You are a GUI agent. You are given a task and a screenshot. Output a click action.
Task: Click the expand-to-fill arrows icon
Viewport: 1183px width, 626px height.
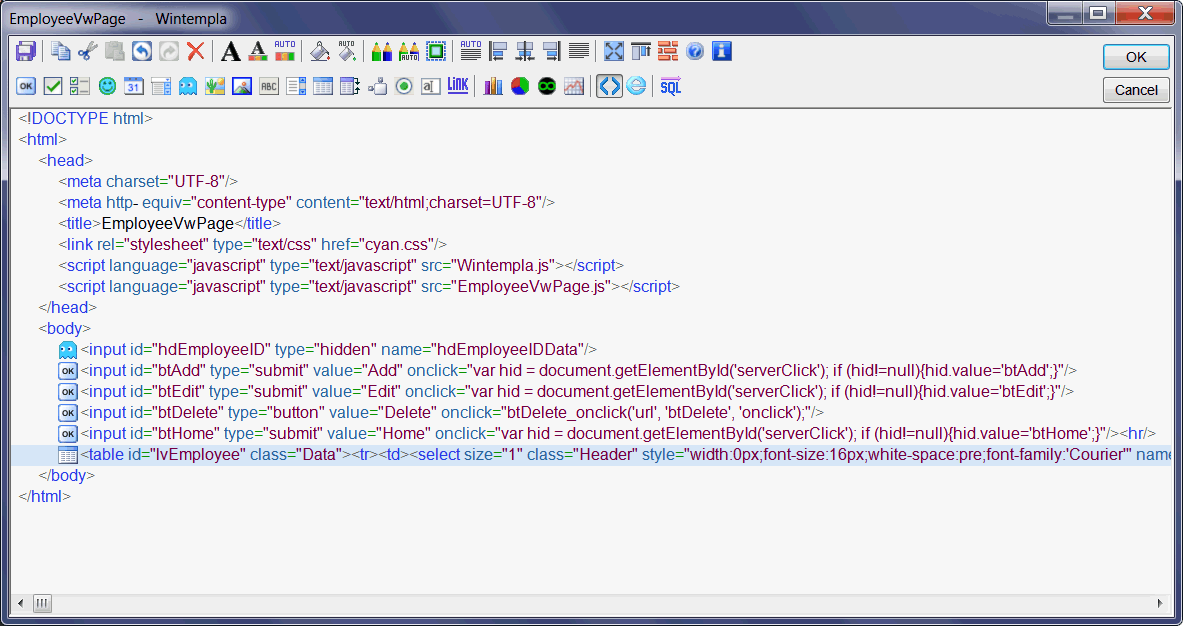614,51
